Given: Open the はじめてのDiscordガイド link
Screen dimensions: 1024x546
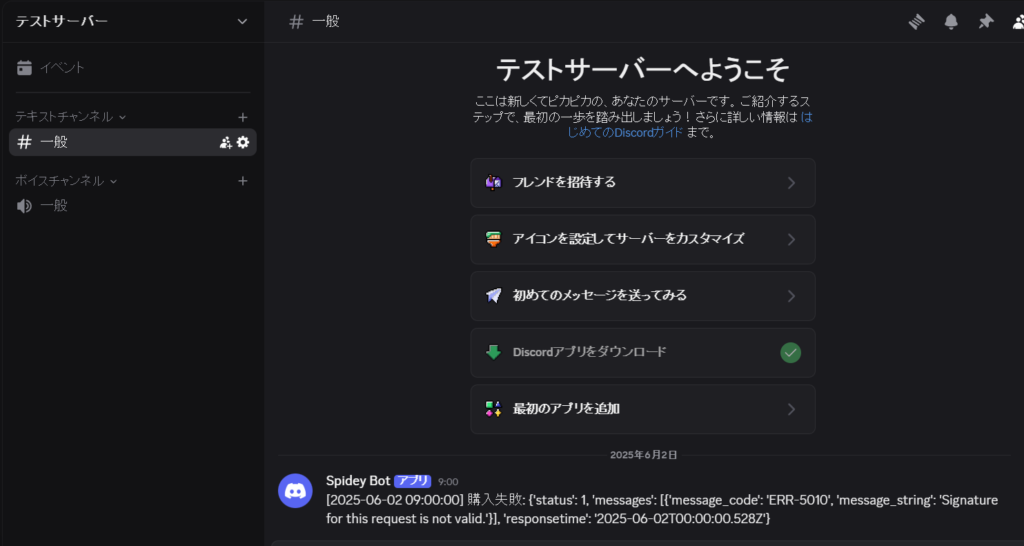Looking at the screenshot, I should [625, 133].
